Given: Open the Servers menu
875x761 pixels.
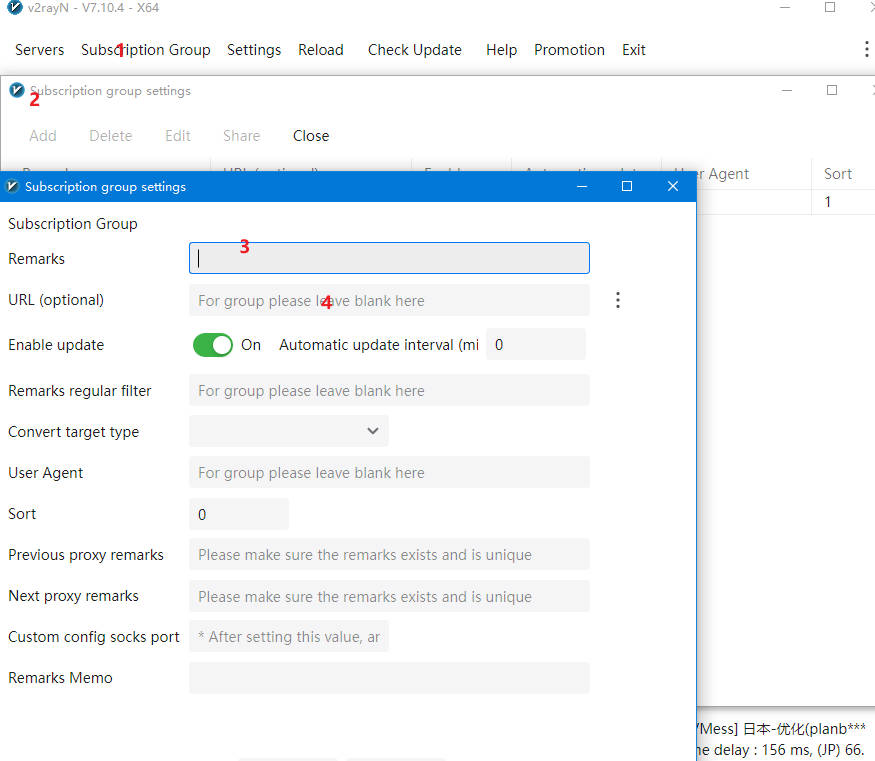Looking at the screenshot, I should tap(39, 50).
